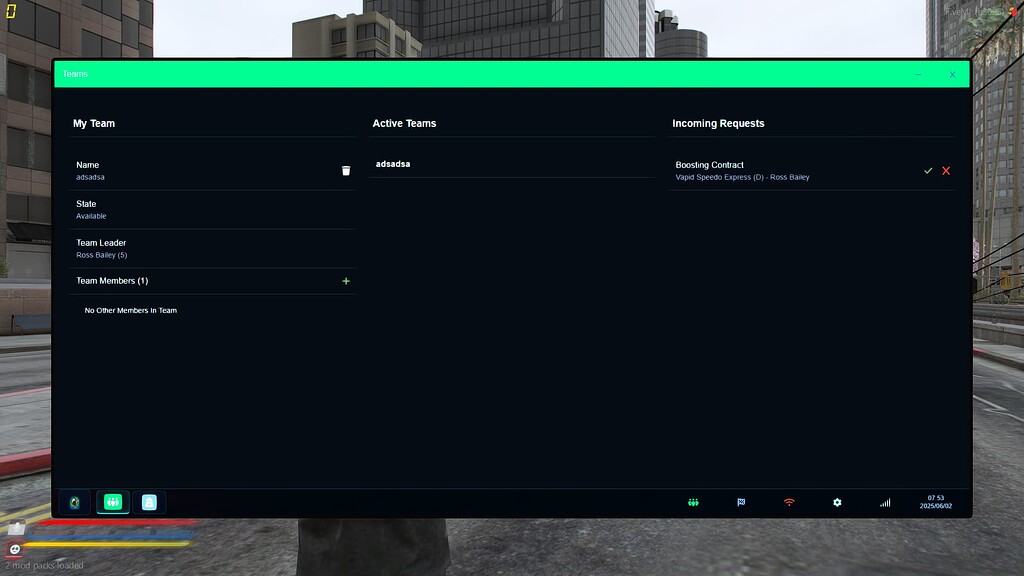Switch to the Incoming Requests section
Viewport: 1024px width, 576px height.
point(718,123)
